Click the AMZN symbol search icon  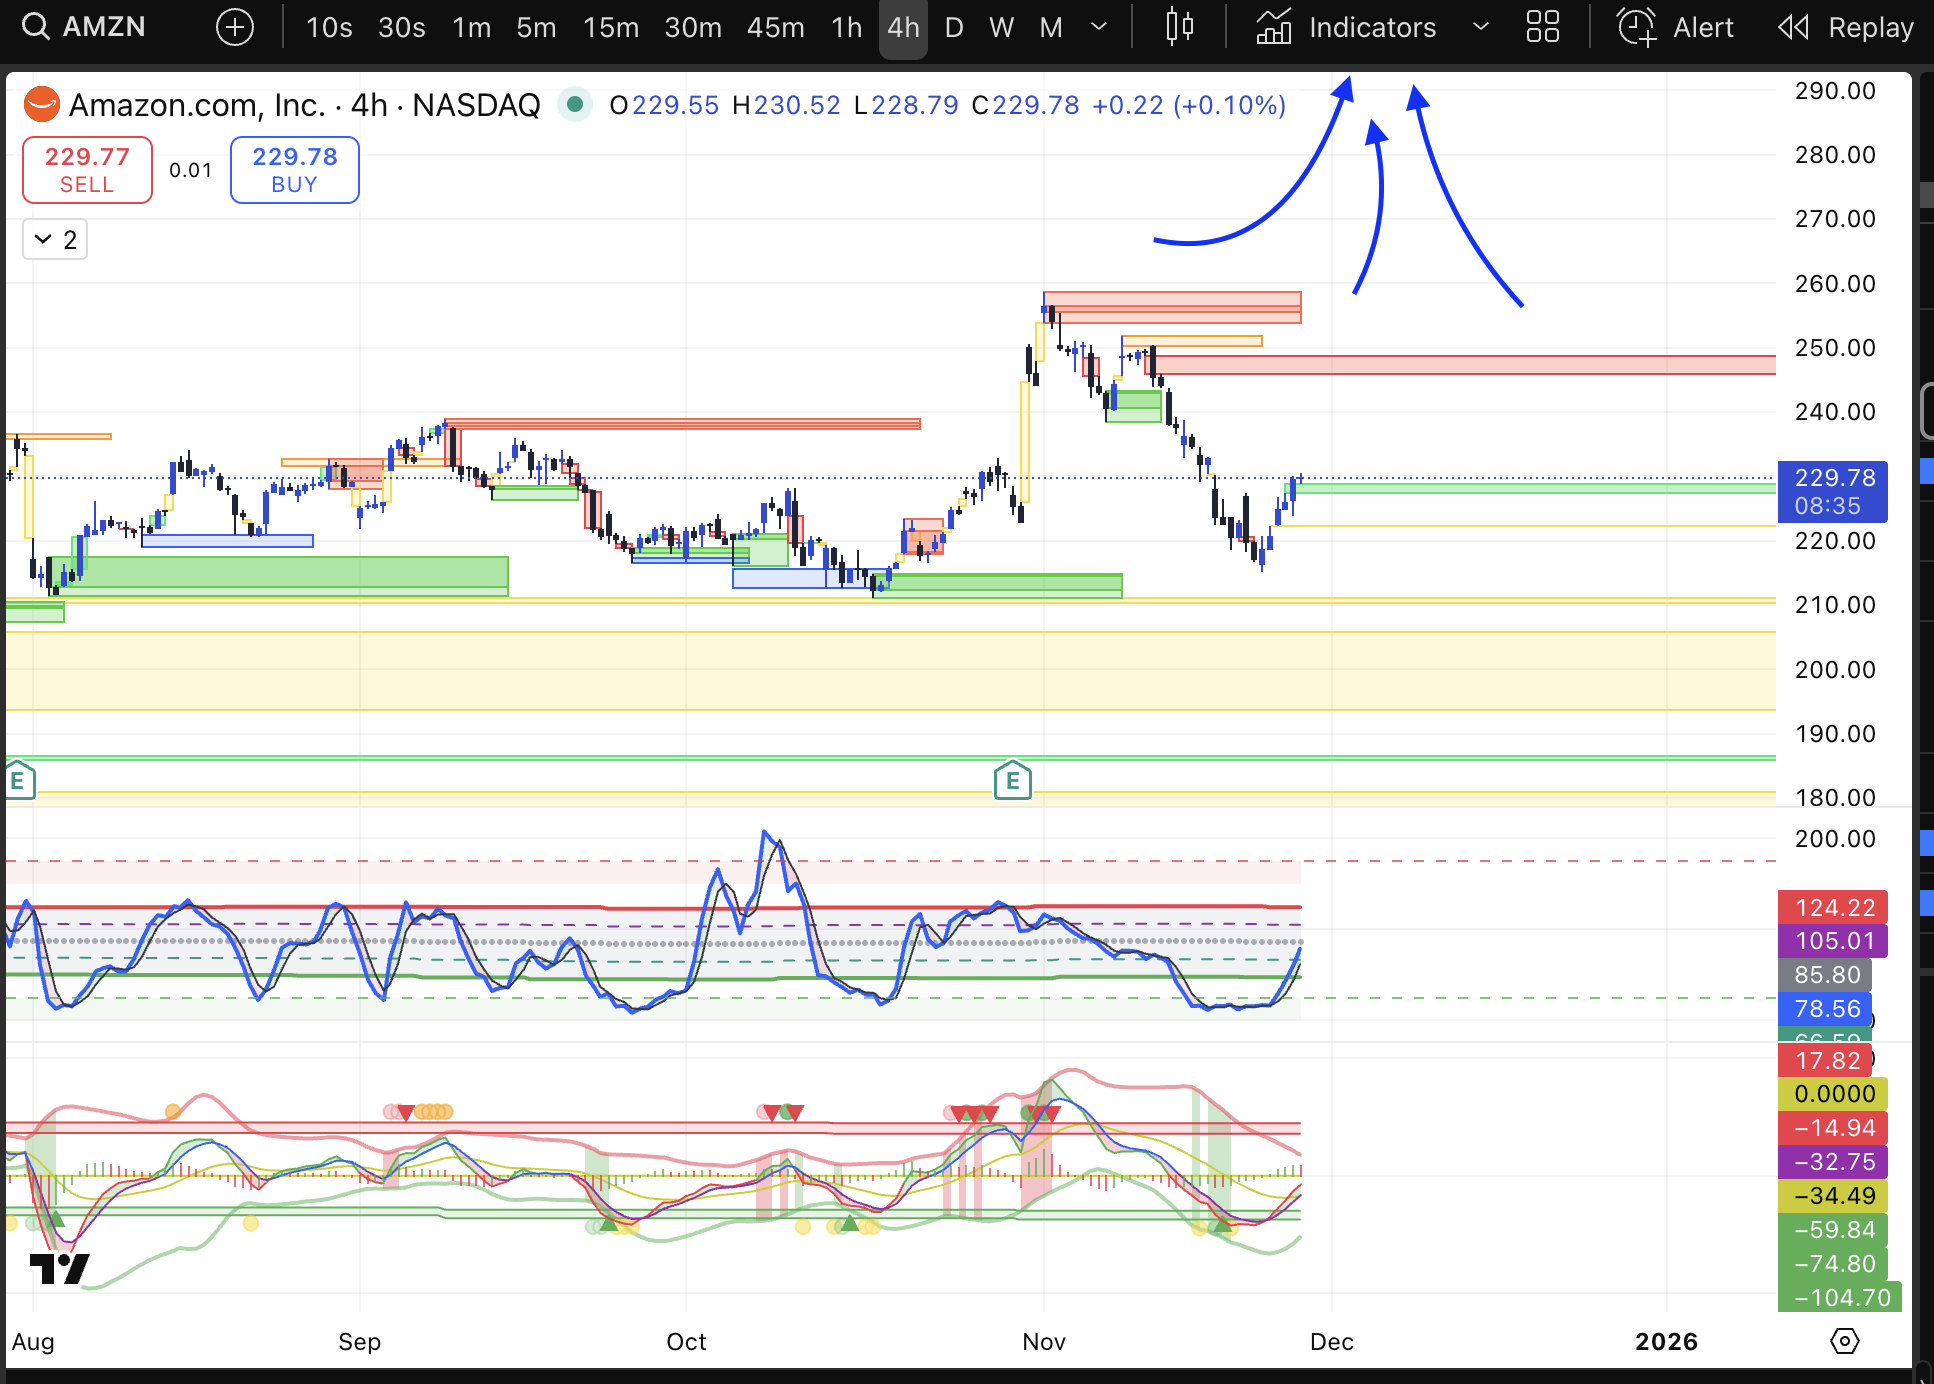click(36, 27)
